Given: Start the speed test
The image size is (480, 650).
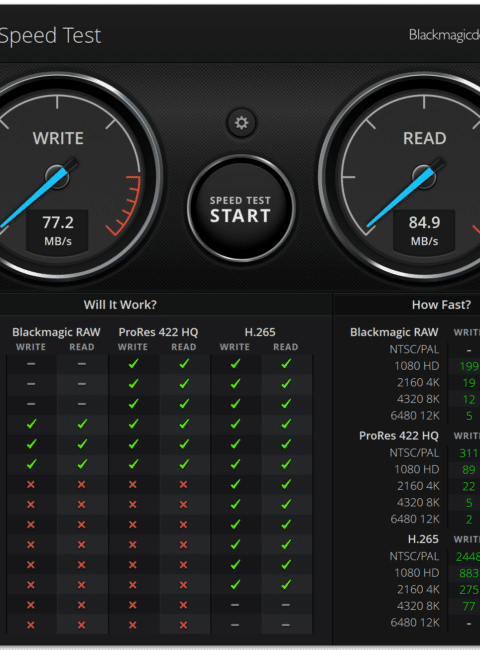Looking at the screenshot, I should (241, 209).
